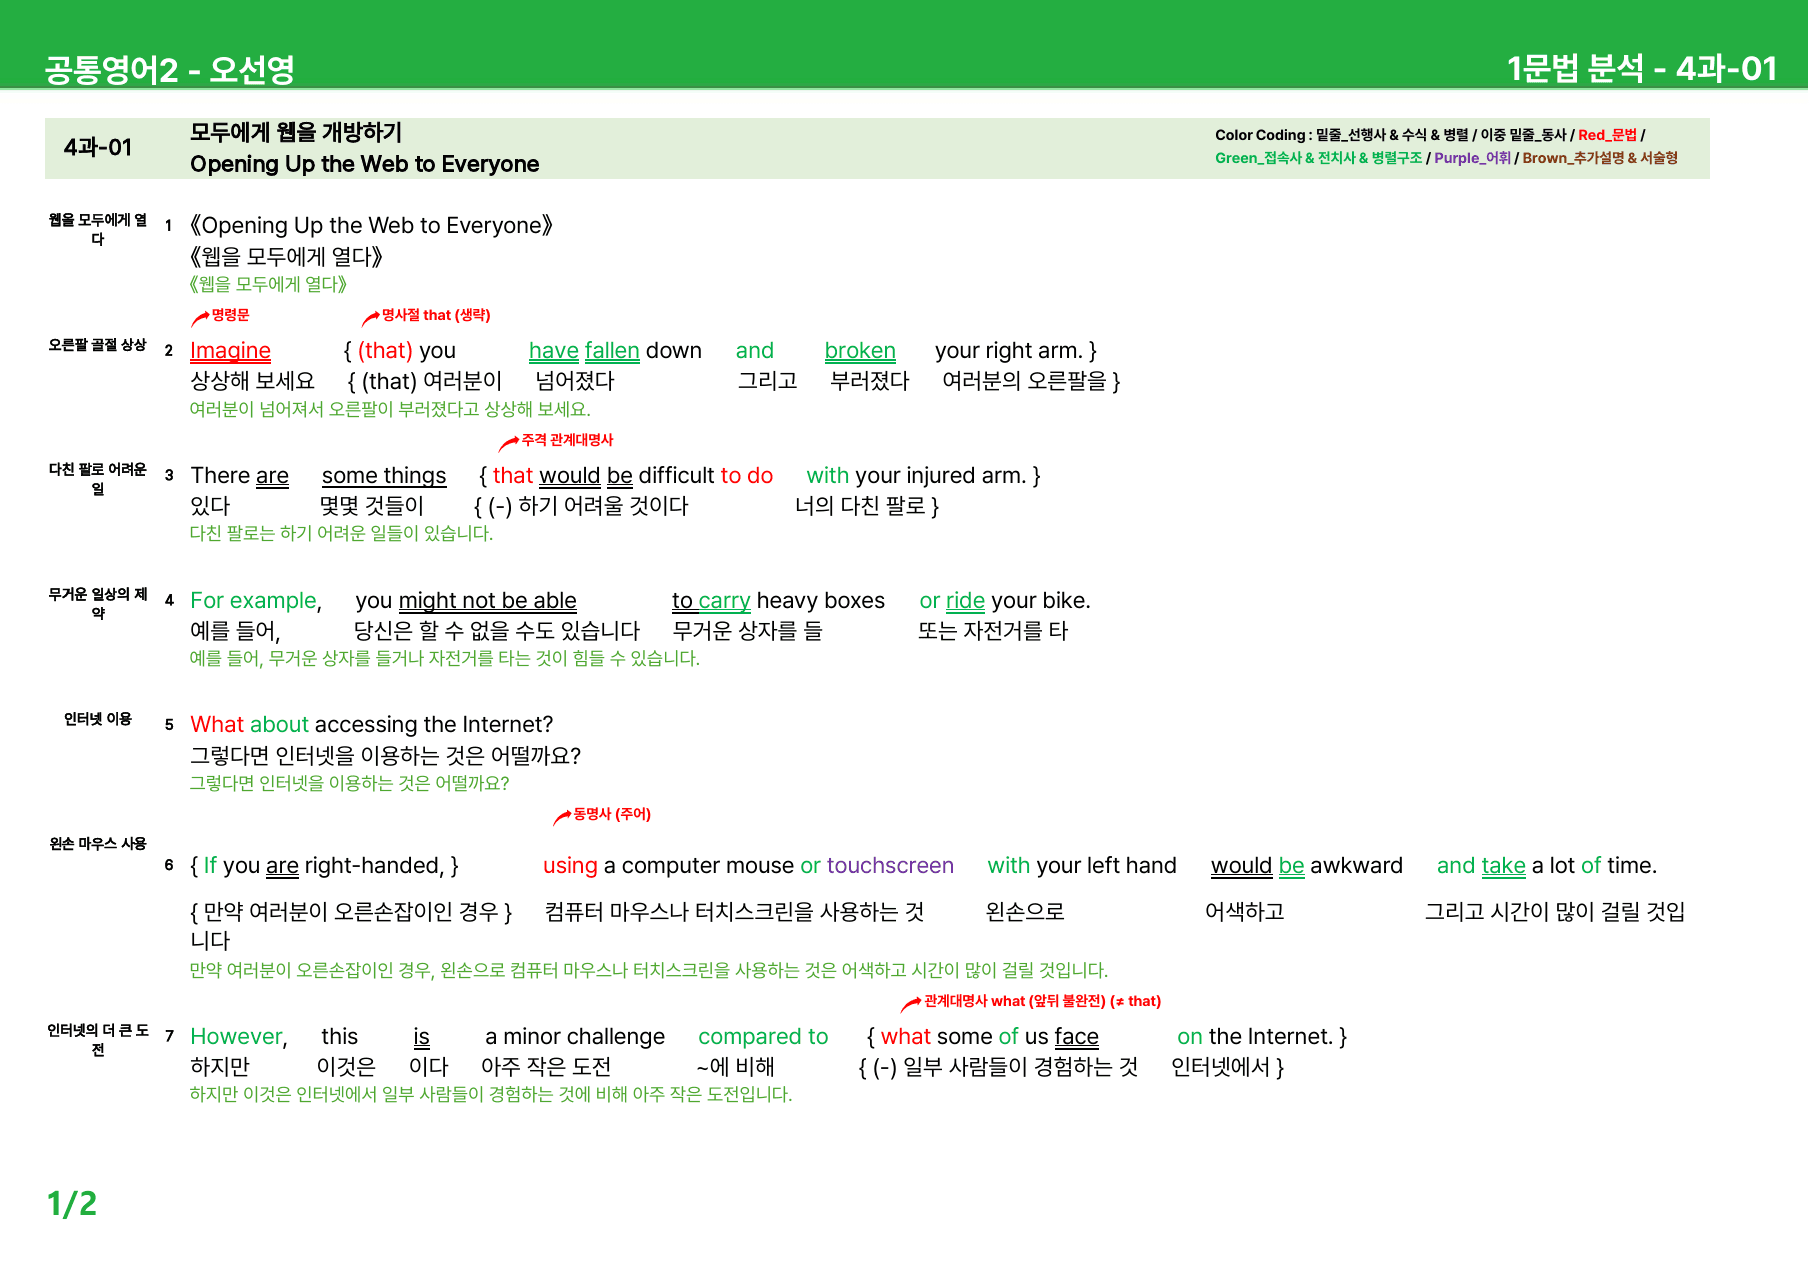Click the green underlined word broken
Screen dimensions: 1809x1278
tap(860, 351)
